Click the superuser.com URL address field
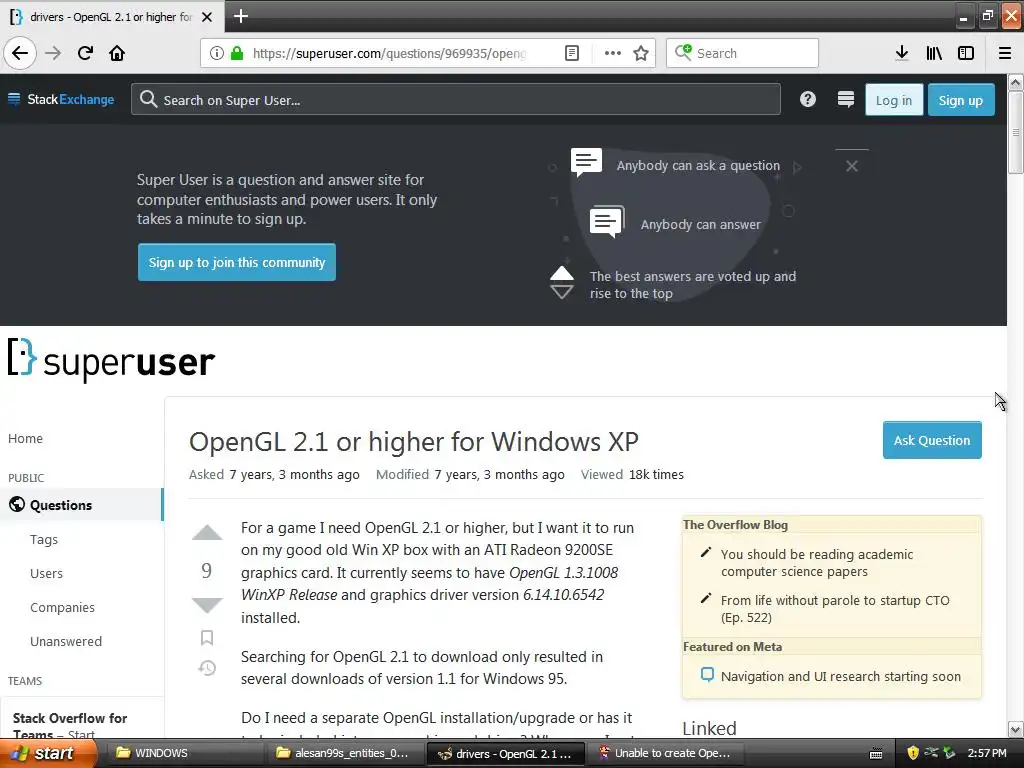Screen dimensions: 1024x768 [x=389, y=53]
